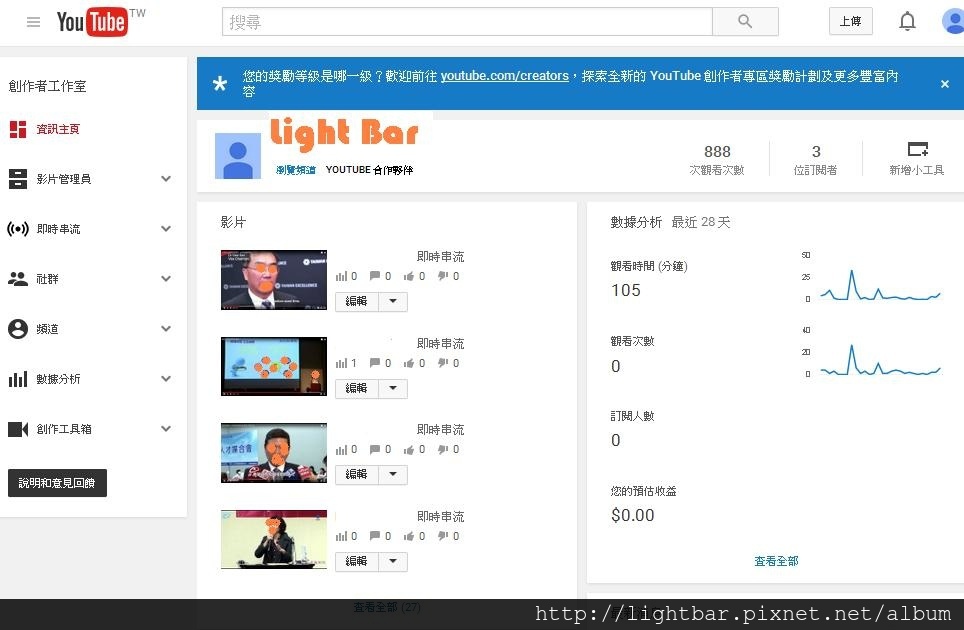964x630 pixels.
Task: Open the hamburger guide menu
Action: 33,22
